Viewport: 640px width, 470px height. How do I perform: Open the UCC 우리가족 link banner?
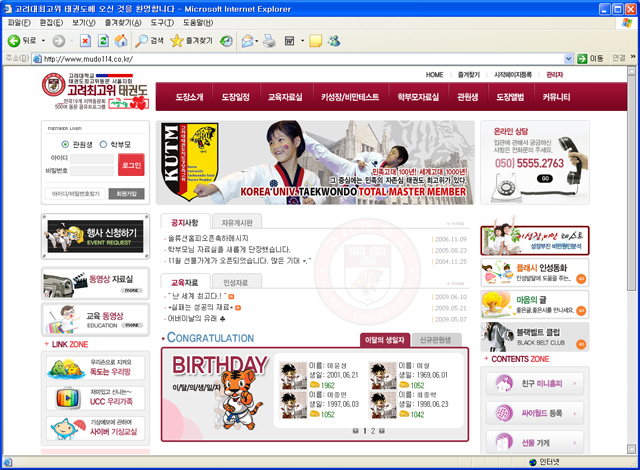(96, 398)
